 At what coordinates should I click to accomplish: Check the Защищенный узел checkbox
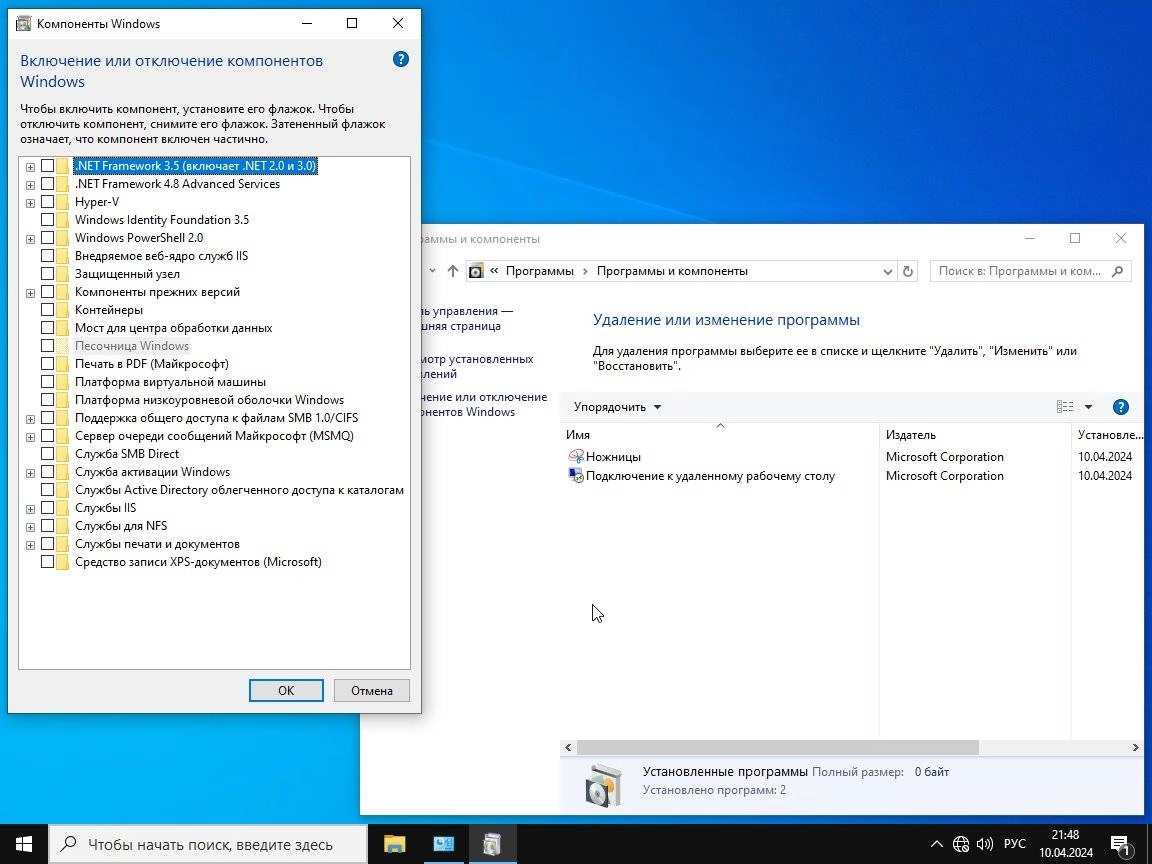pos(47,274)
